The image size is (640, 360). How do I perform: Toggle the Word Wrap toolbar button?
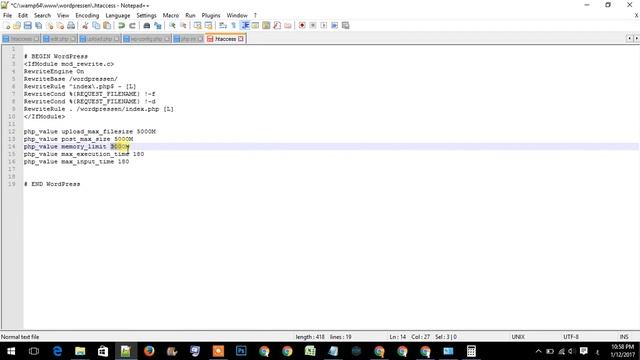[223, 26]
